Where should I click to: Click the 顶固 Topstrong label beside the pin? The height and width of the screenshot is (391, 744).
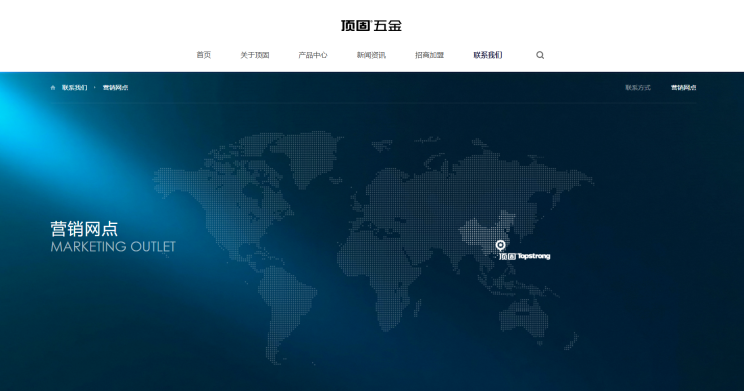525,256
